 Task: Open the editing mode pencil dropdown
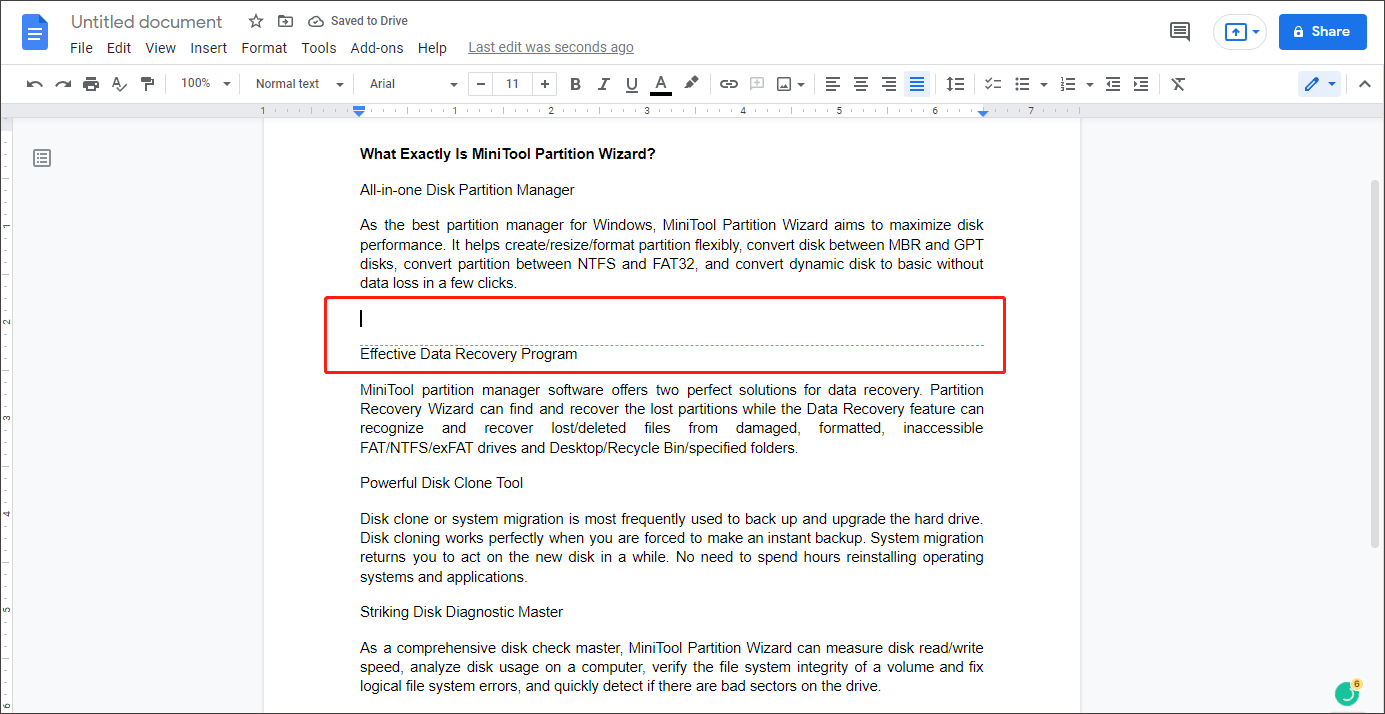pos(1320,84)
